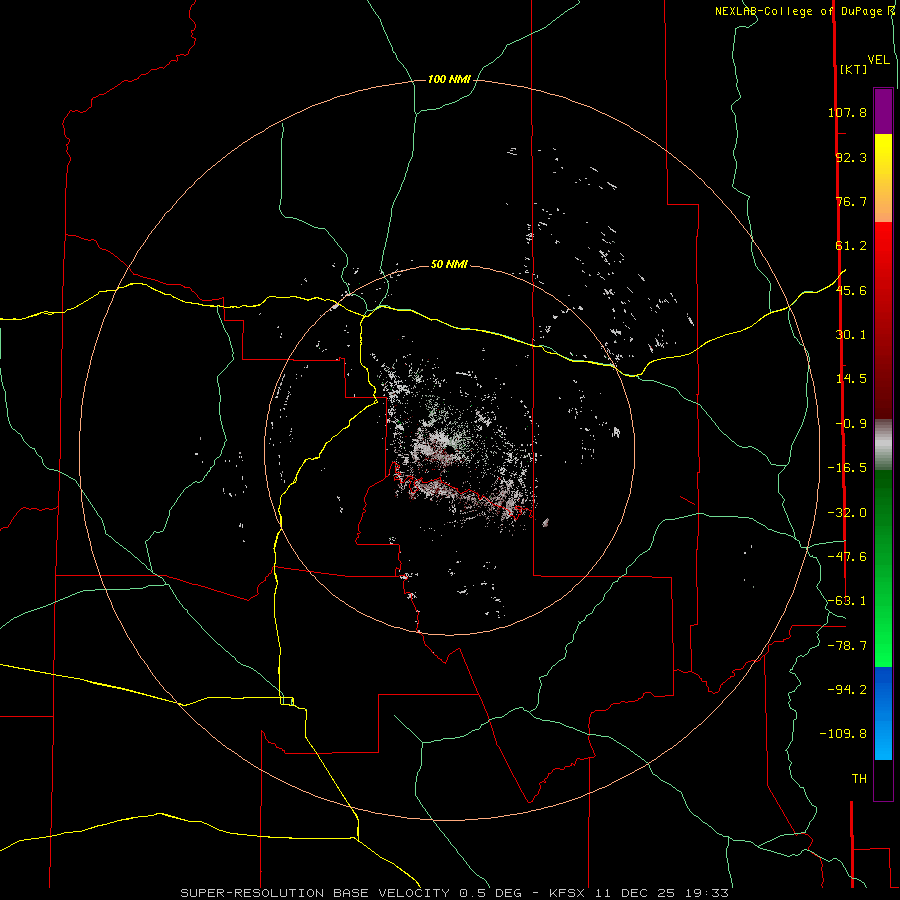900x900 pixels.
Task: Select the -47.6 velocity scale value
Action: 847,557
